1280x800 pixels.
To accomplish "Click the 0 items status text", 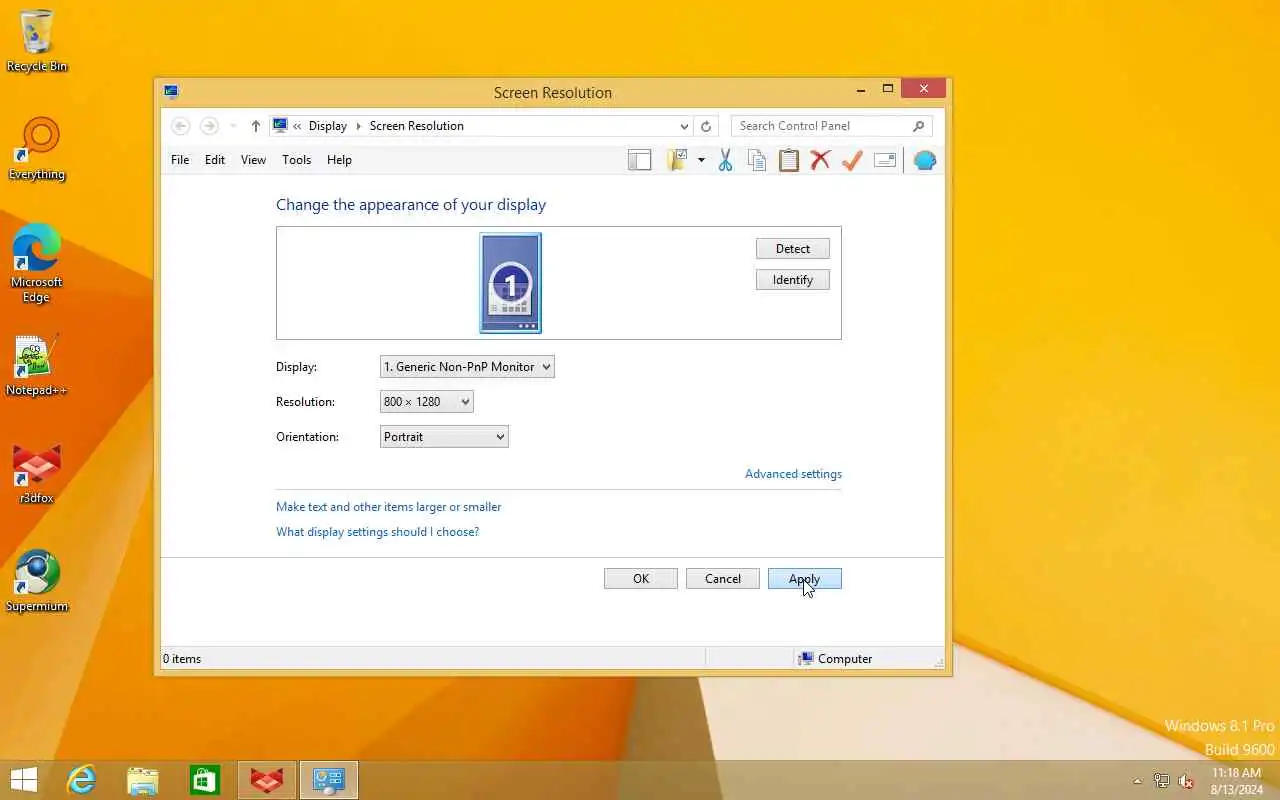I will pos(182,659).
